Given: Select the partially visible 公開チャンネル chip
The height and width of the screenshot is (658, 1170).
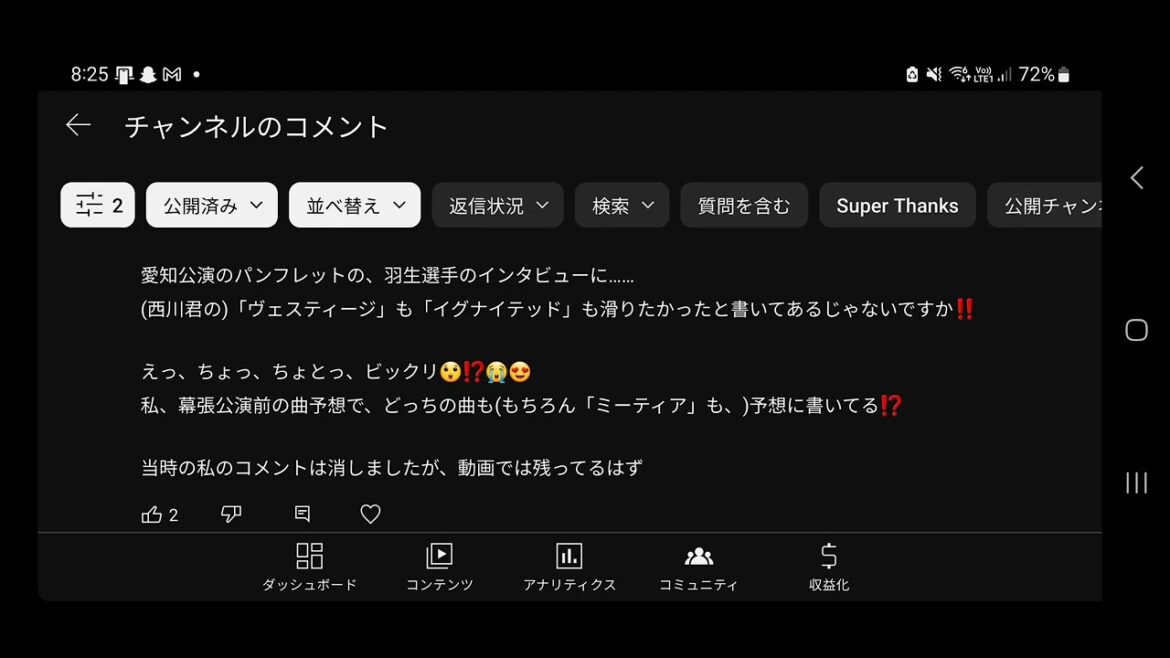Looking at the screenshot, I should (1045, 204).
